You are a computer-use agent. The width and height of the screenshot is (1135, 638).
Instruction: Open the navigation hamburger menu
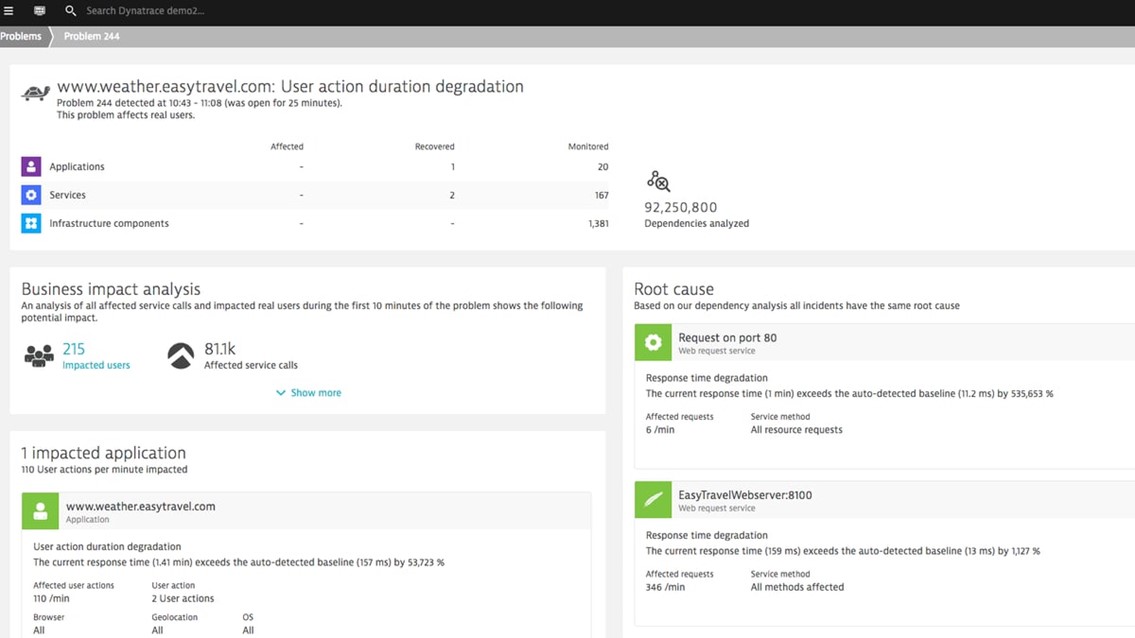click(x=8, y=11)
